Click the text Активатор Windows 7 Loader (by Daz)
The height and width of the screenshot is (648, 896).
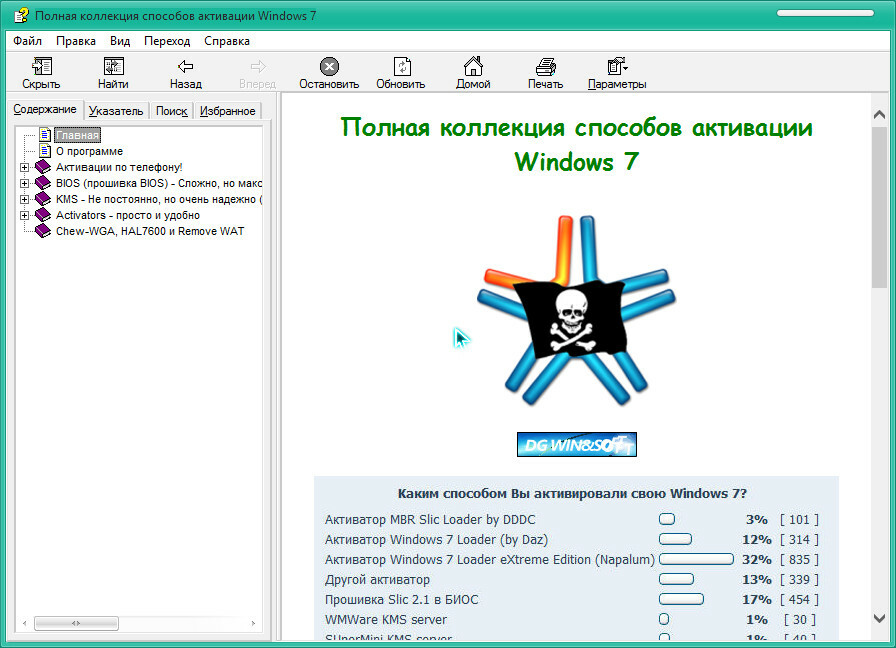[x=437, y=539]
